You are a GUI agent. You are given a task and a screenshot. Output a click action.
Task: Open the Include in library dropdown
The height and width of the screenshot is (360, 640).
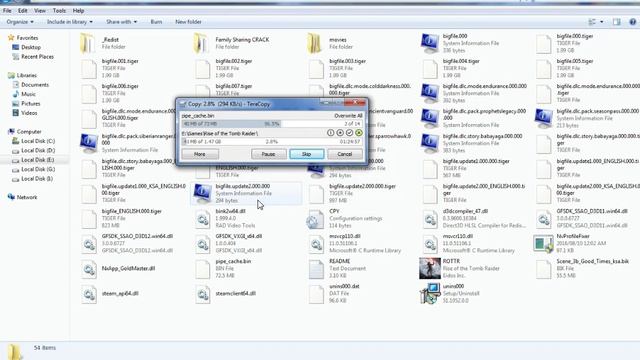coord(70,22)
